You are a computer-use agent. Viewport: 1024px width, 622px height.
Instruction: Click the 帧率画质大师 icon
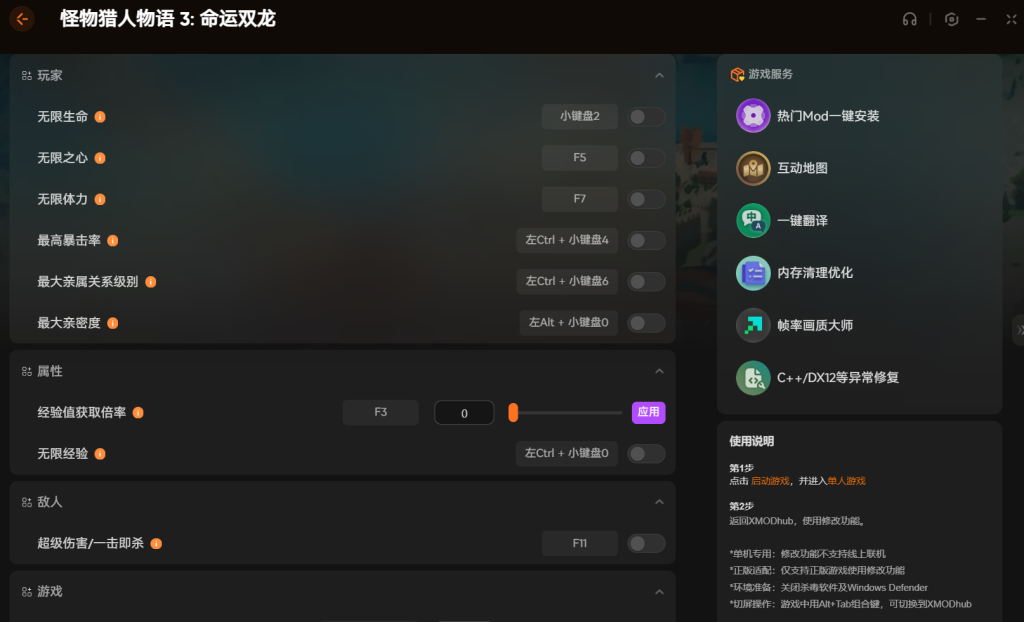[753, 325]
